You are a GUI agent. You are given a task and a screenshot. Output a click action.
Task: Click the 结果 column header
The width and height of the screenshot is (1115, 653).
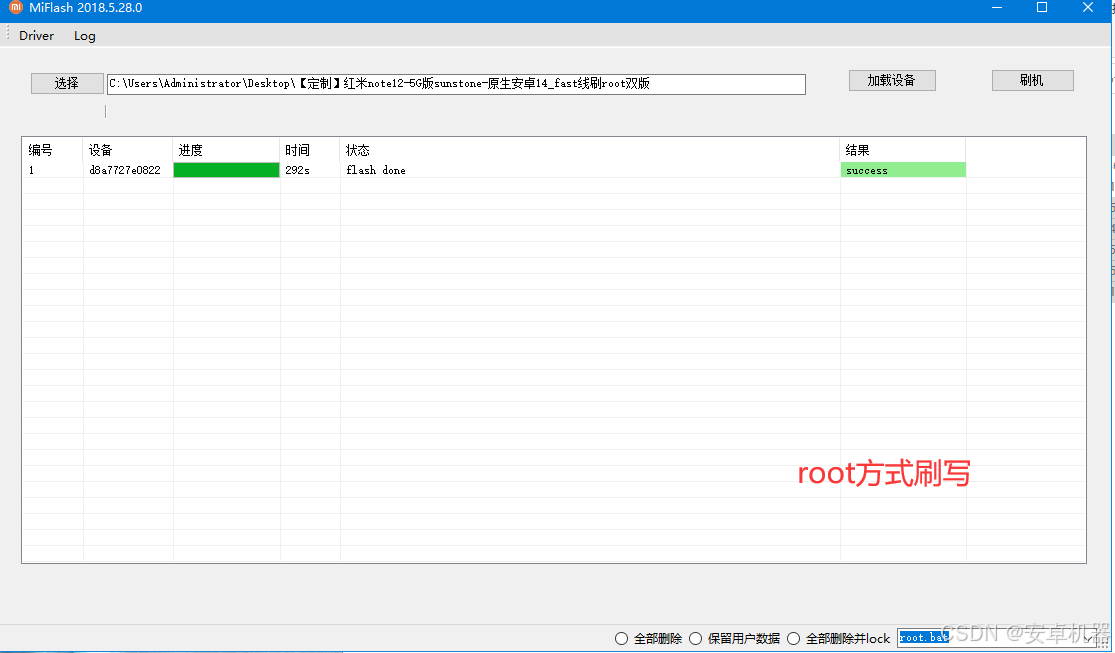coord(903,150)
